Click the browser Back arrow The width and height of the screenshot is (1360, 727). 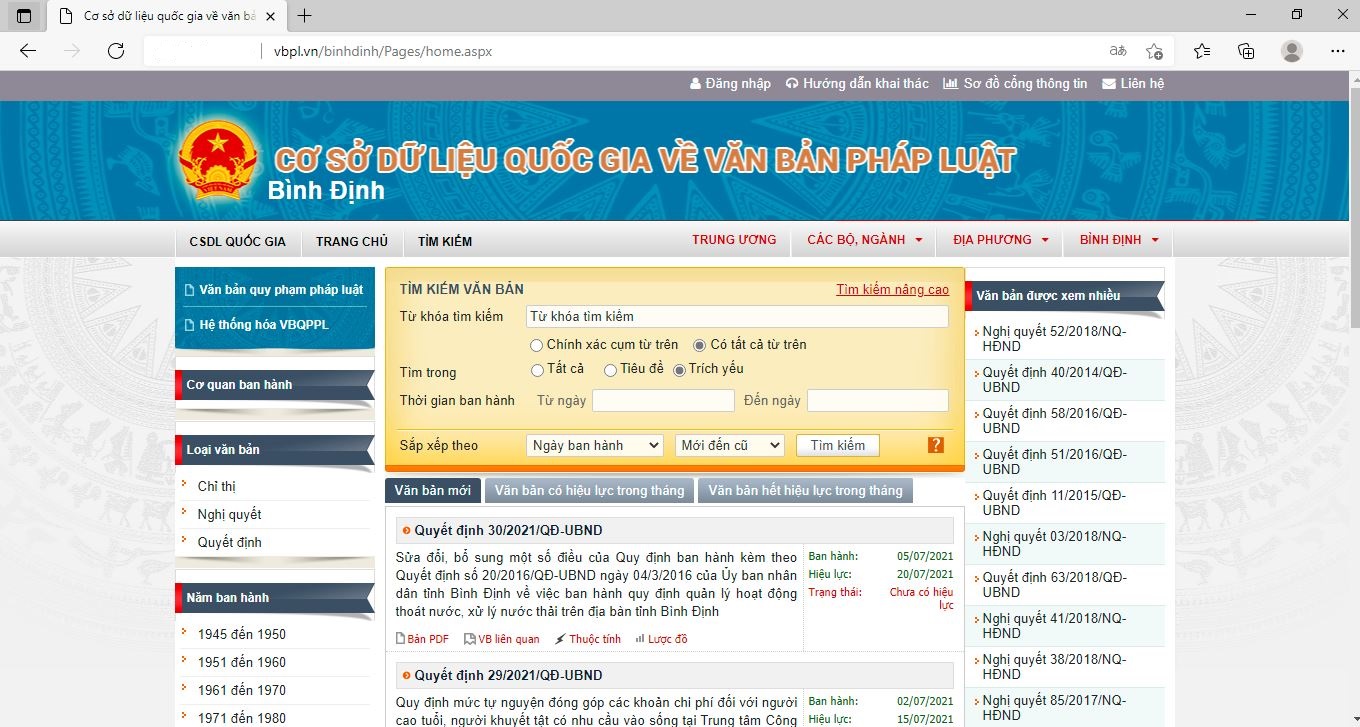(x=28, y=51)
